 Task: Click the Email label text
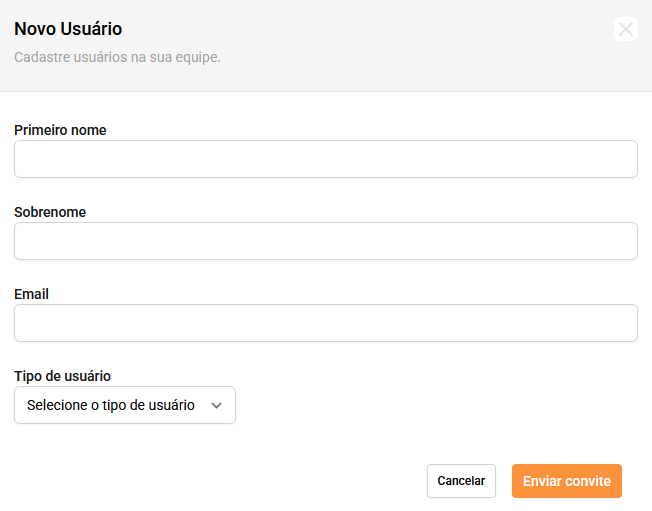31,294
